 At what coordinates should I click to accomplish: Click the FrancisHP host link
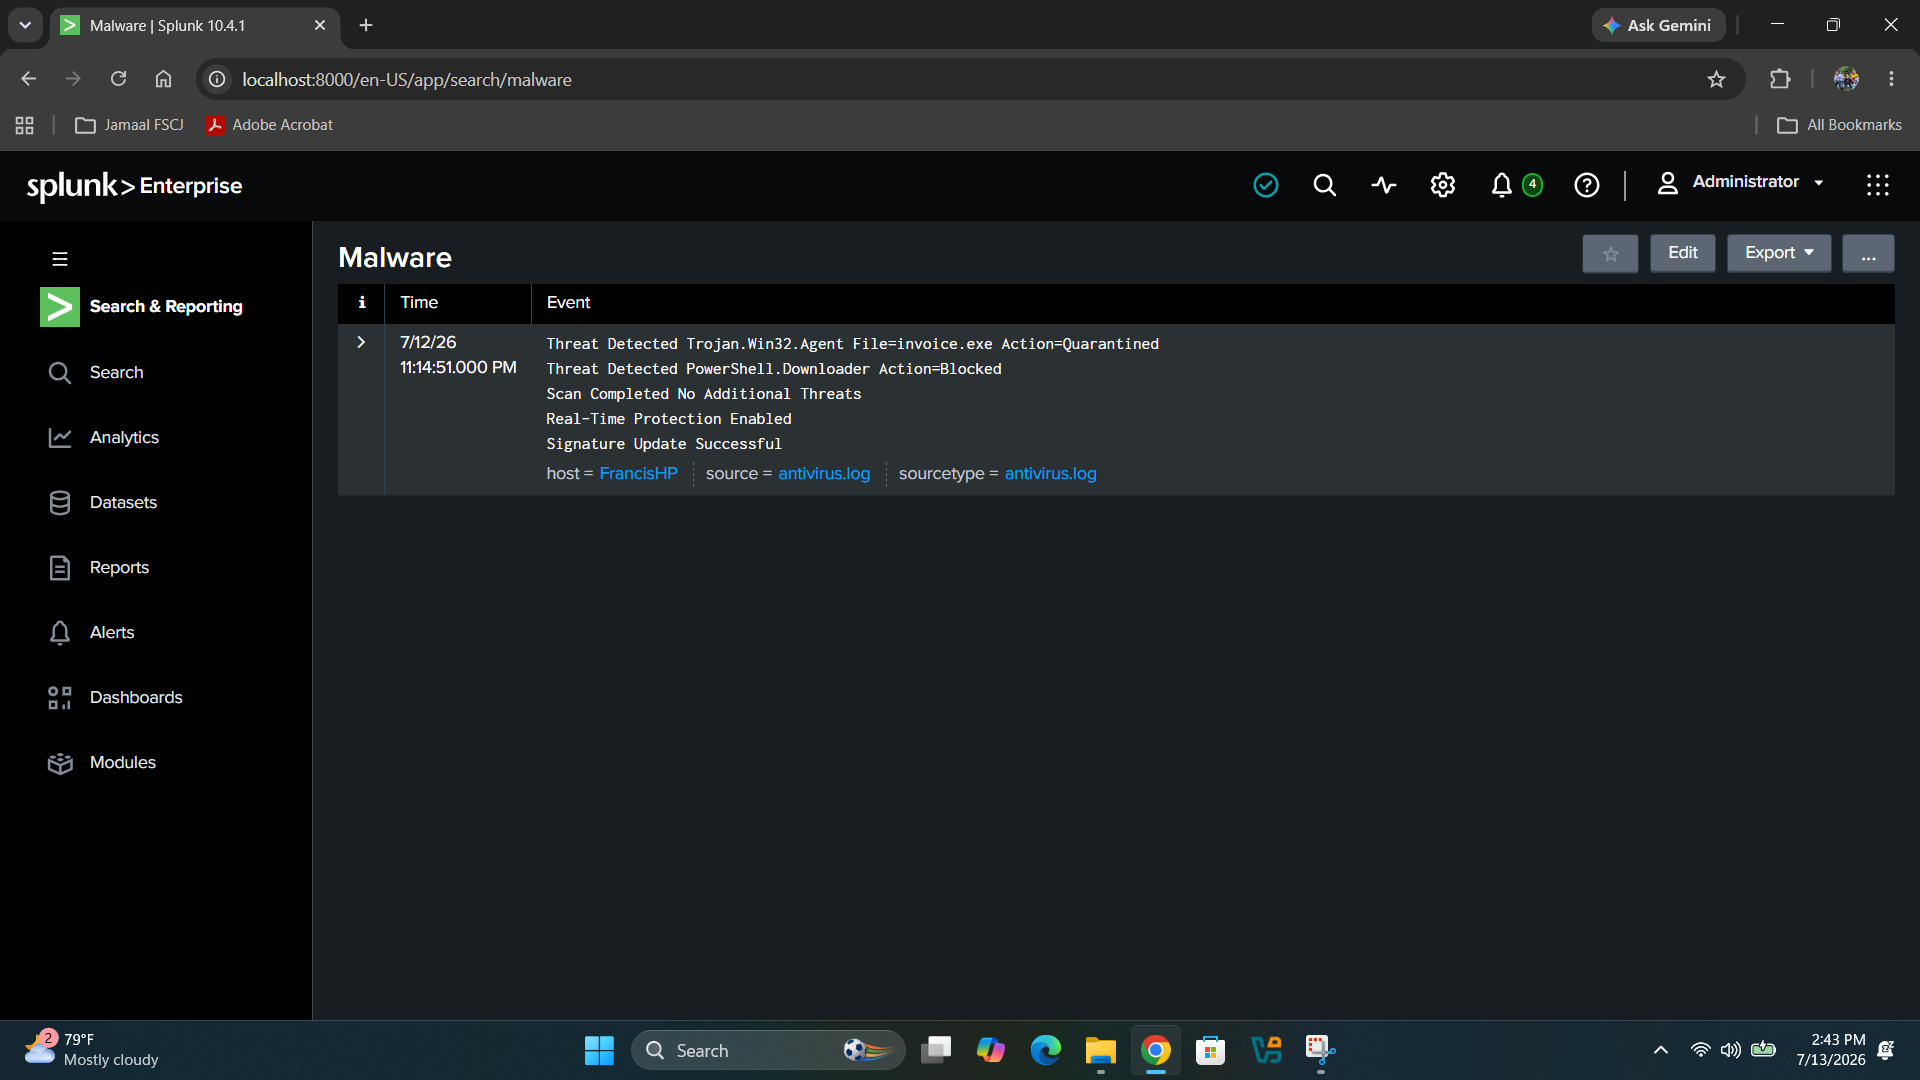(x=638, y=474)
